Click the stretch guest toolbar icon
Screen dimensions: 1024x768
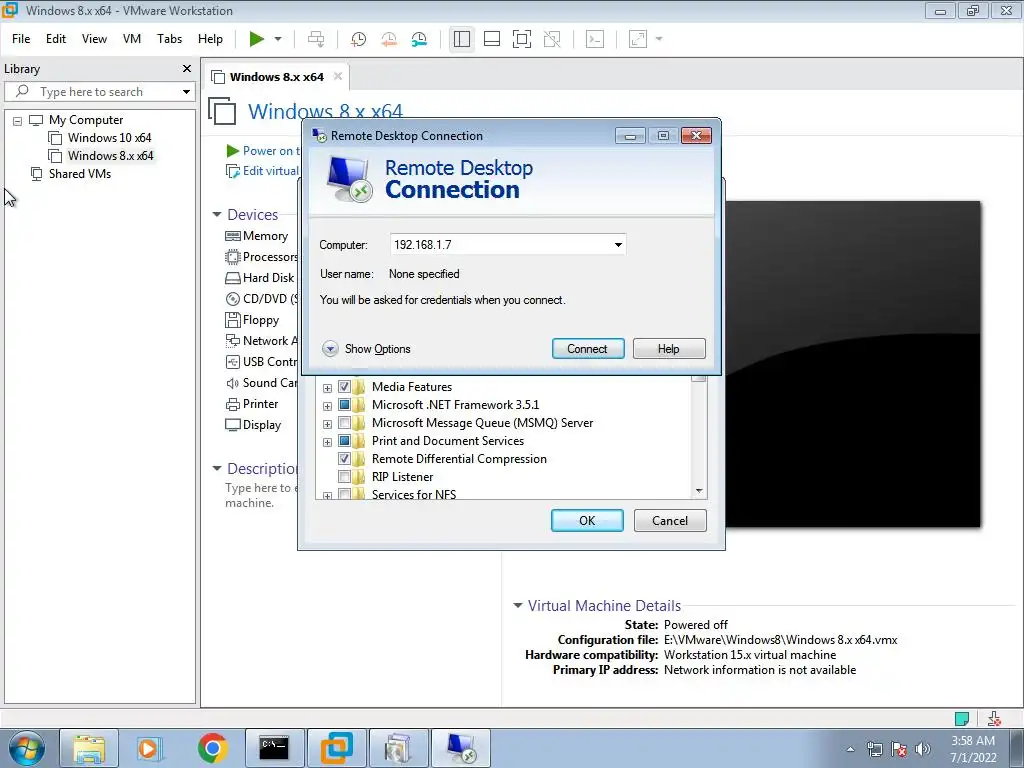[x=638, y=39]
